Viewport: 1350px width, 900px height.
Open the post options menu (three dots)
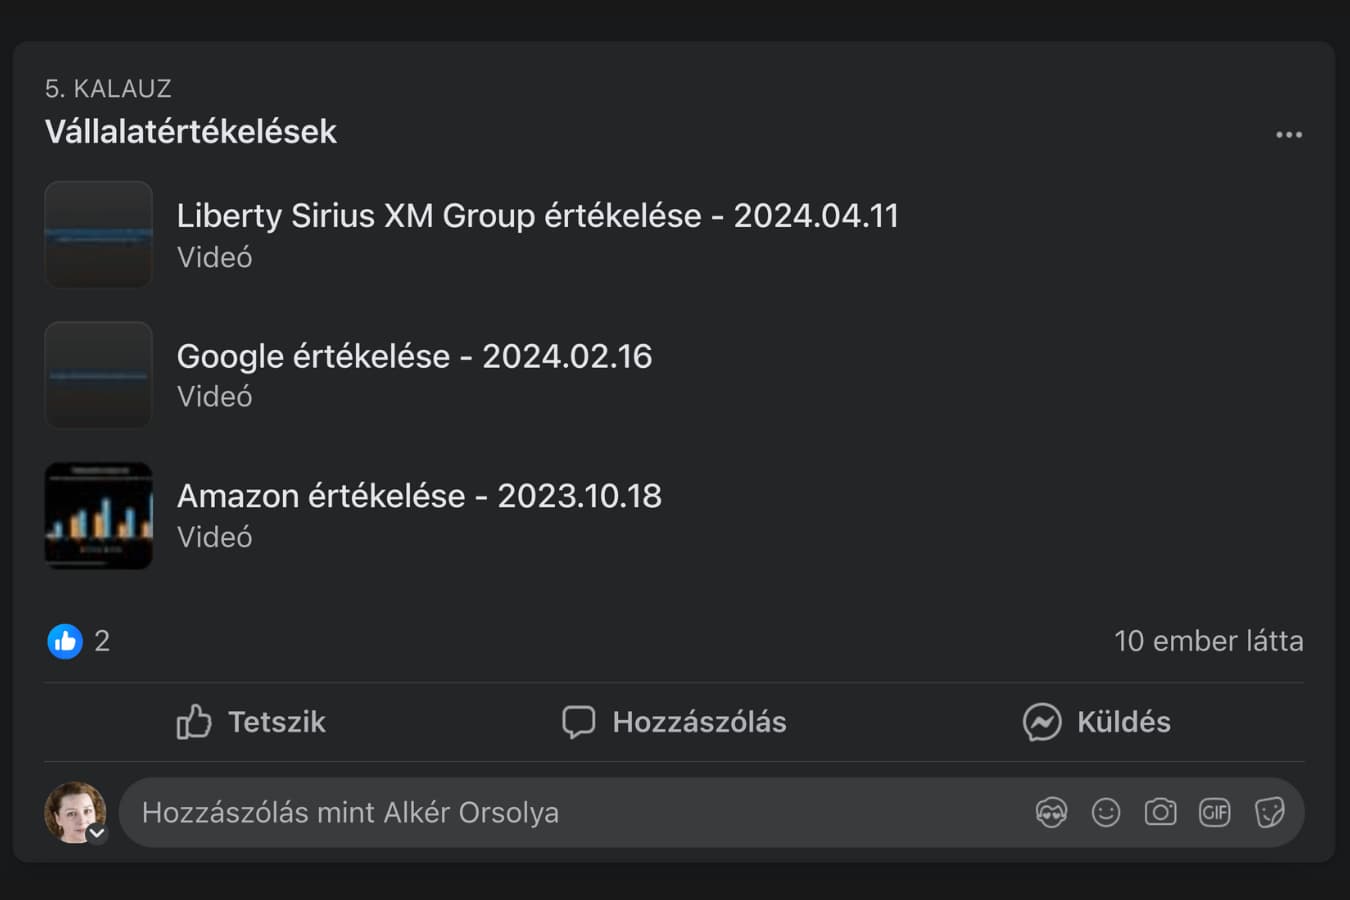[1289, 133]
